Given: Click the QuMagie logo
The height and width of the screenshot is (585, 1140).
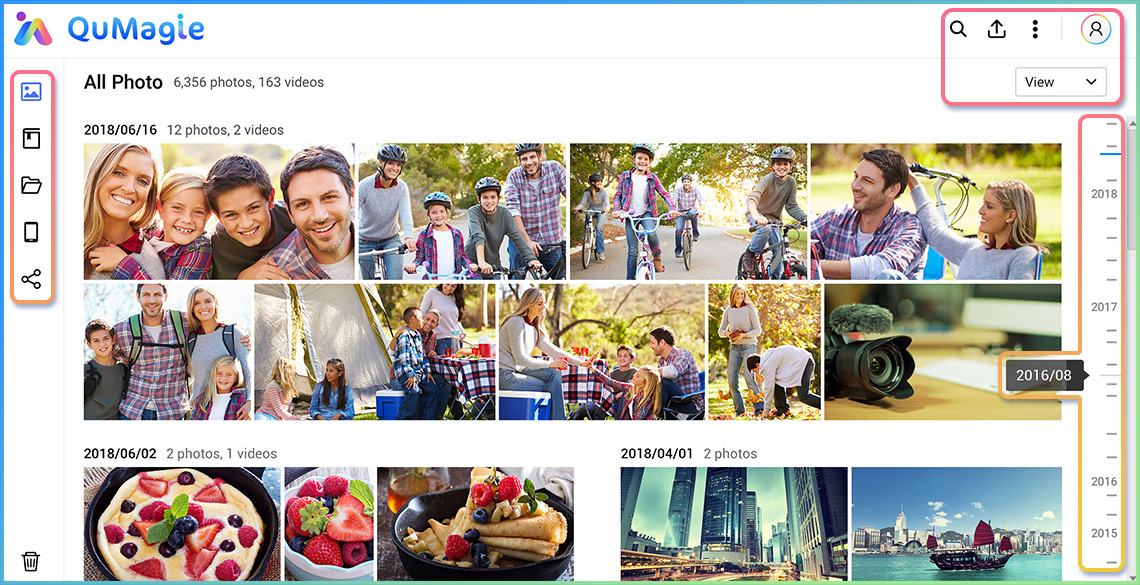Looking at the screenshot, I should coord(110,29).
